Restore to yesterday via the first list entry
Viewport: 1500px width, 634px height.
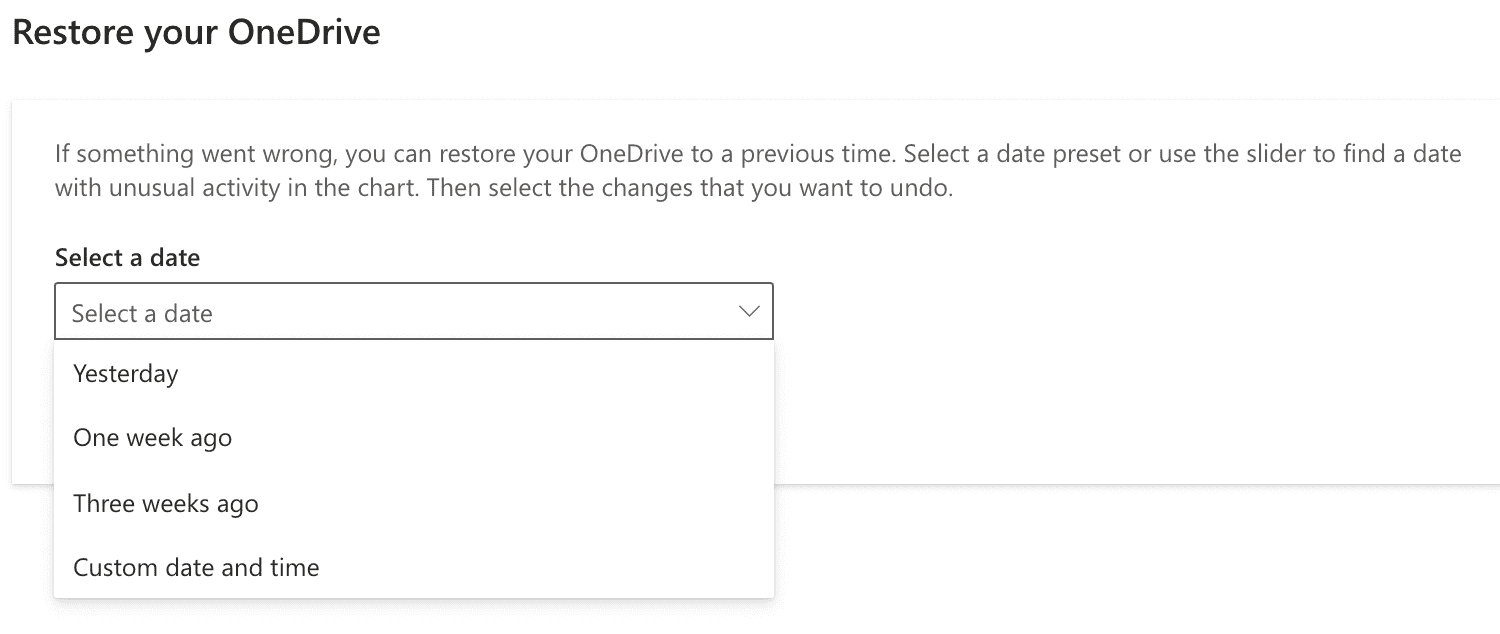tap(414, 374)
